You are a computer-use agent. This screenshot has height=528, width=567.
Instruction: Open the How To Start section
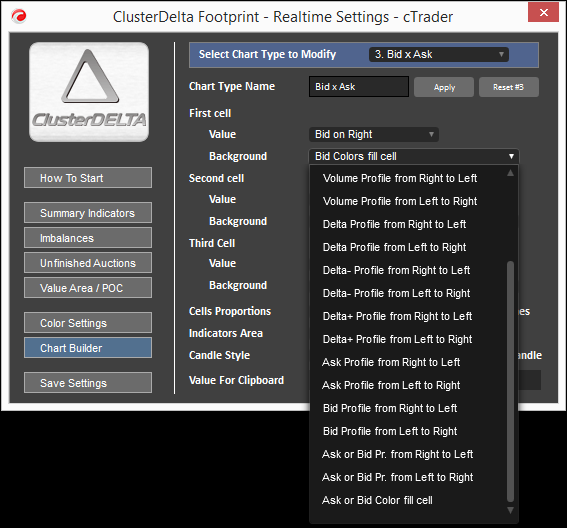click(88, 178)
